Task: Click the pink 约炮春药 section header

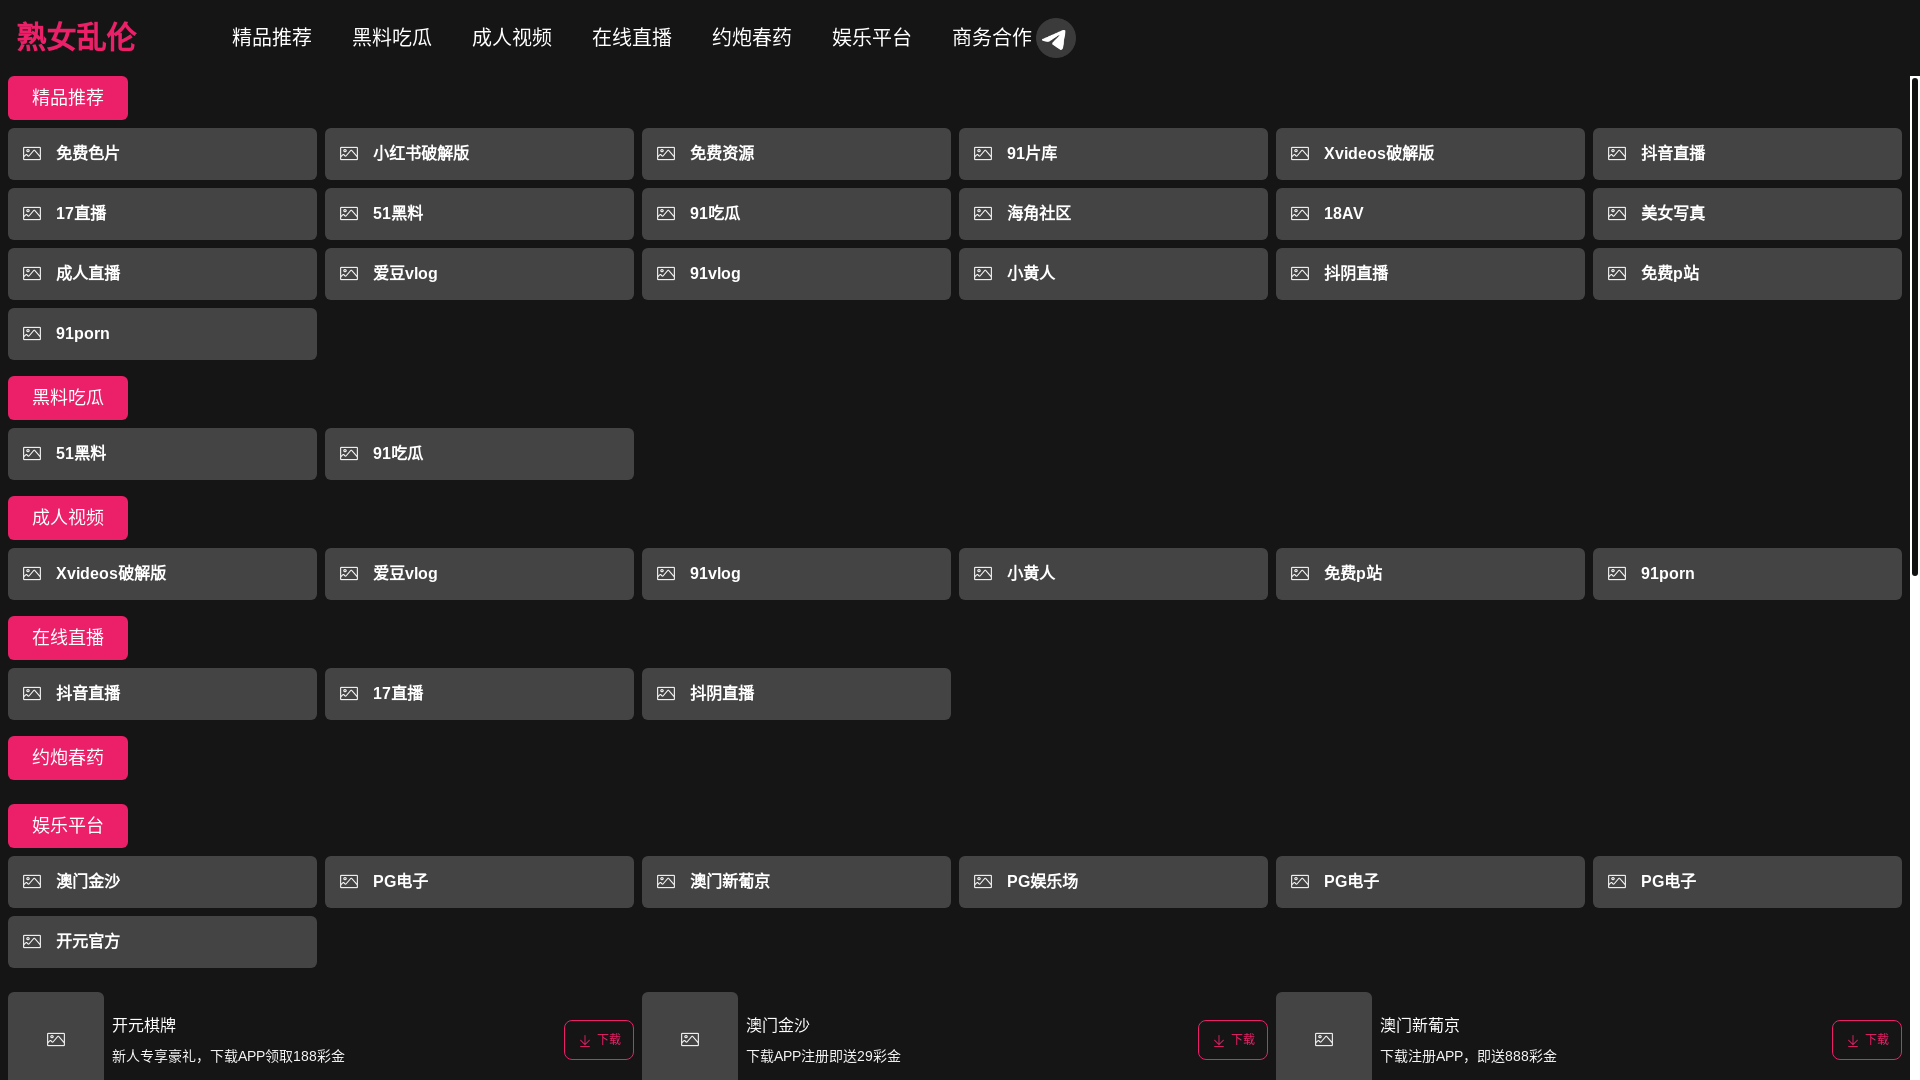Action: 68,758
